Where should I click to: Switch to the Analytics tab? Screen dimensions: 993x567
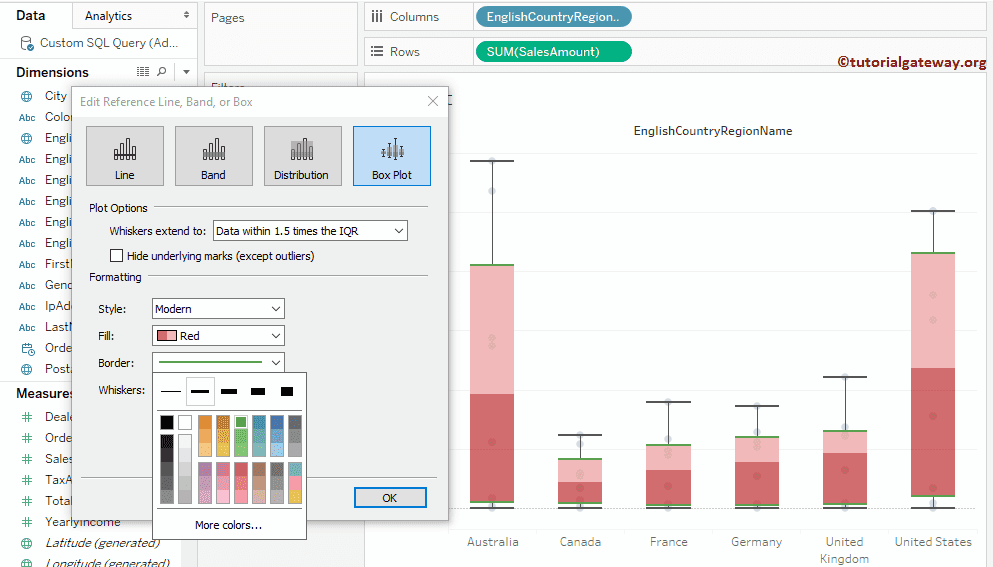135,16
